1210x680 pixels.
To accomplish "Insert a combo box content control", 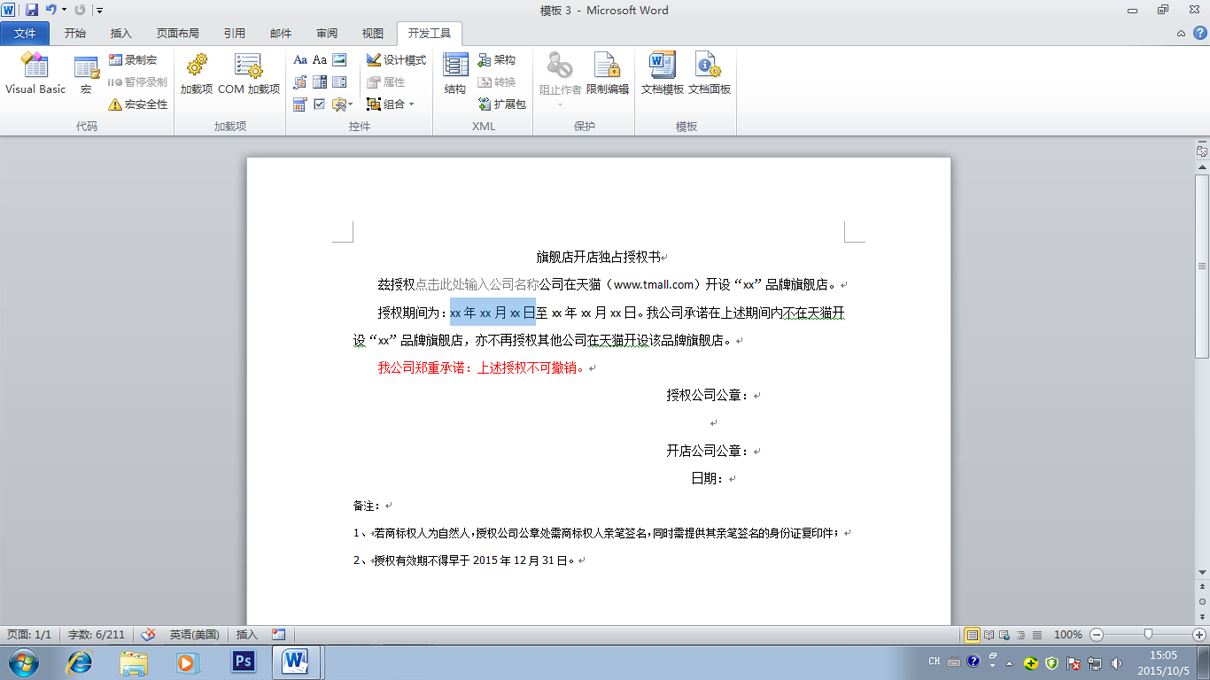I will point(320,82).
